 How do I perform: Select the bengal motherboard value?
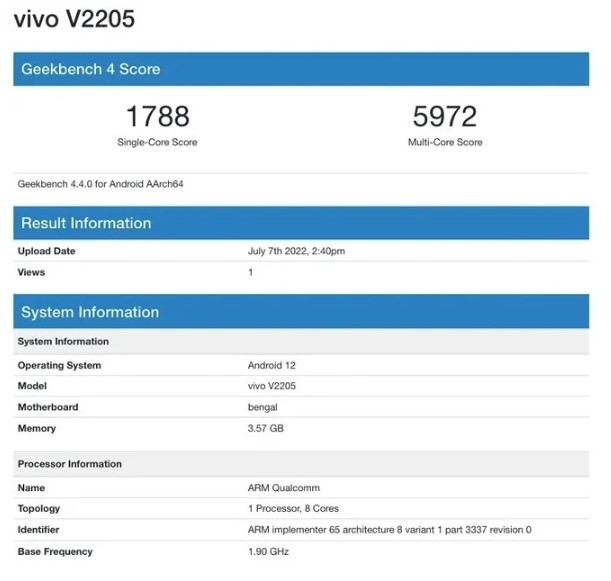pyautogui.click(x=263, y=408)
